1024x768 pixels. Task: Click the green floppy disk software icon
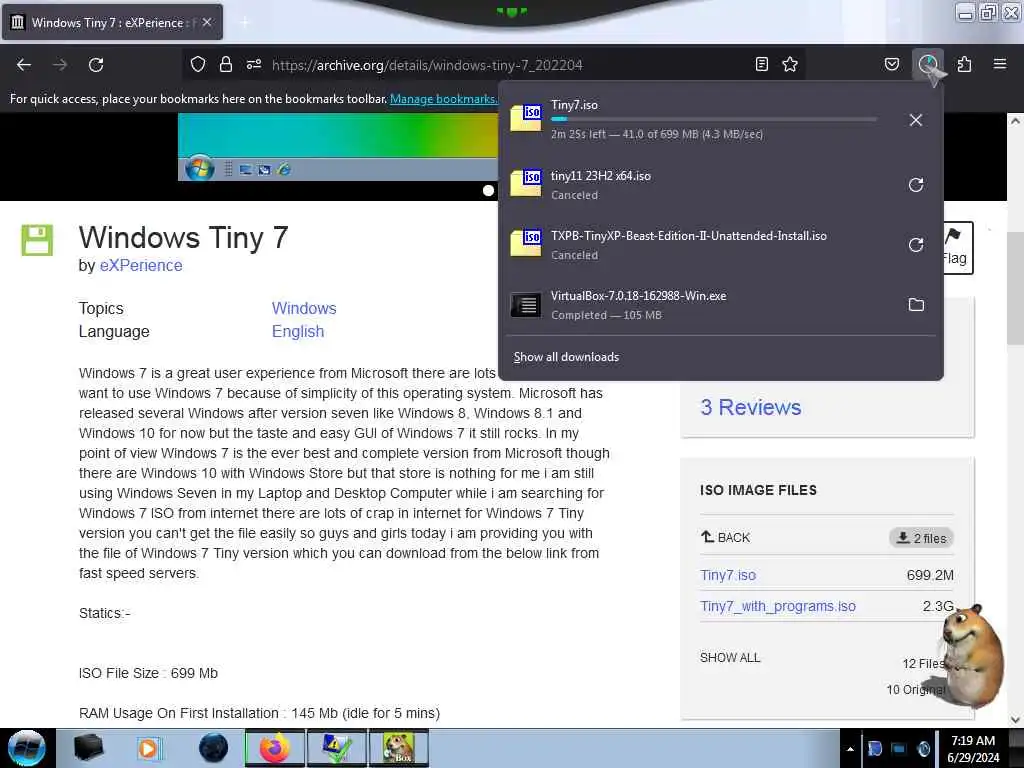[37, 240]
